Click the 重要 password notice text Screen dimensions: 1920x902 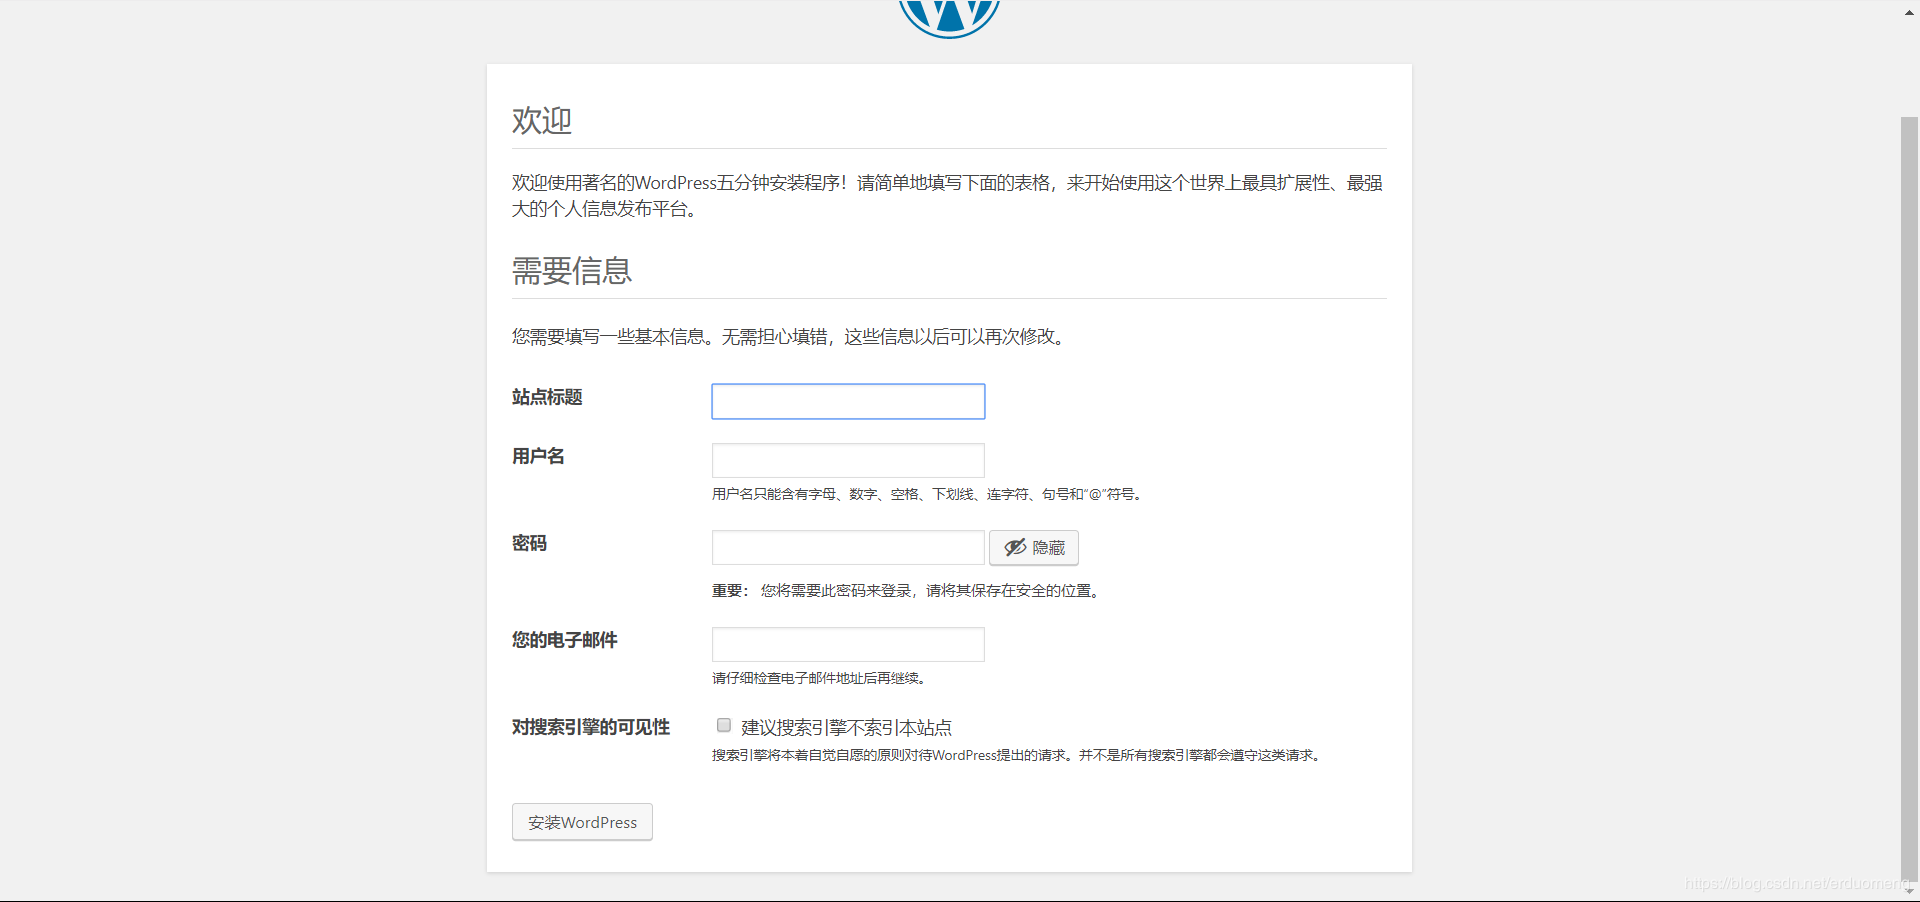click(x=908, y=591)
